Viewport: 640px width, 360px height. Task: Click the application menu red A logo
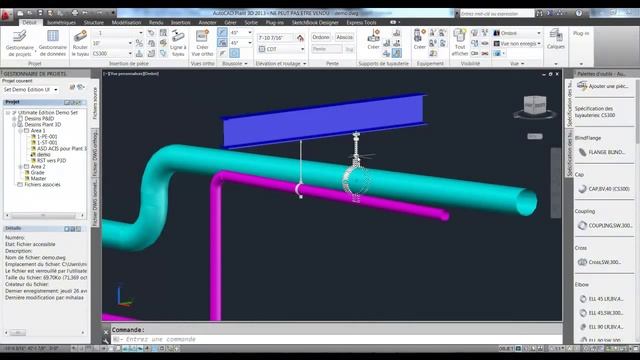click(x=6, y=16)
